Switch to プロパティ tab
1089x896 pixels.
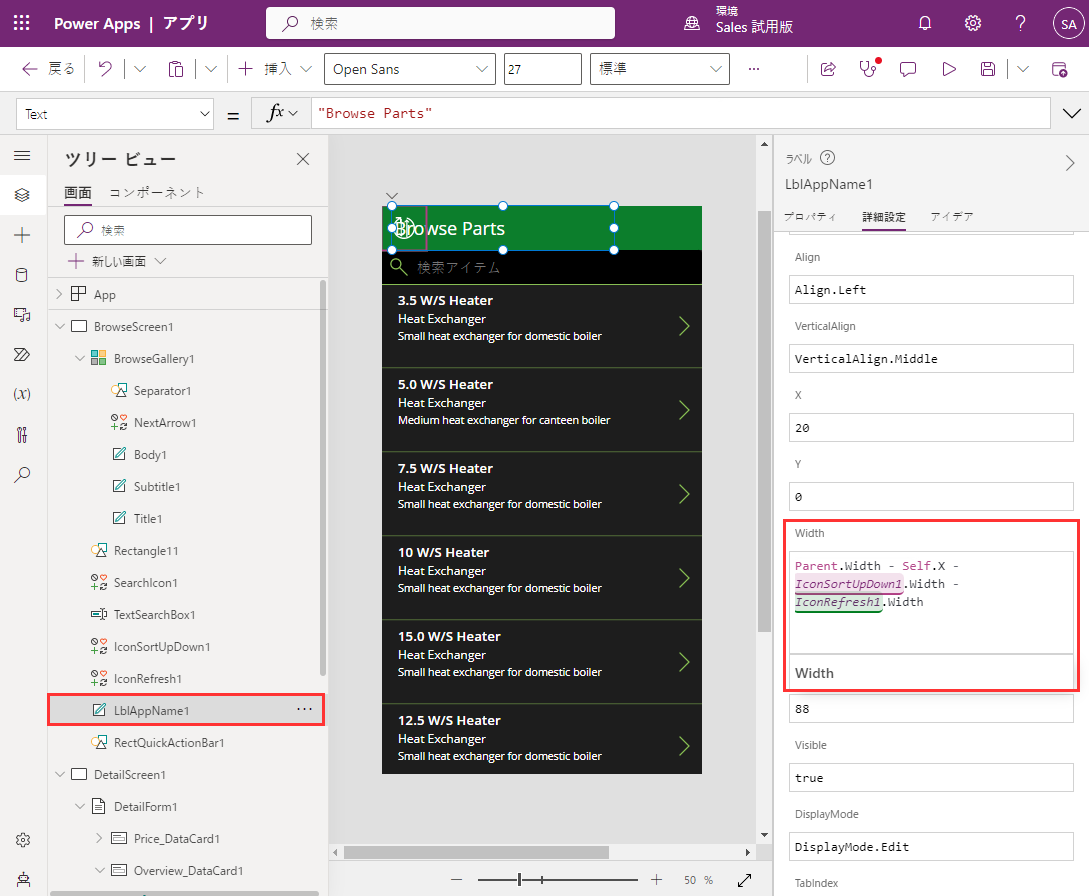click(x=810, y=217)
